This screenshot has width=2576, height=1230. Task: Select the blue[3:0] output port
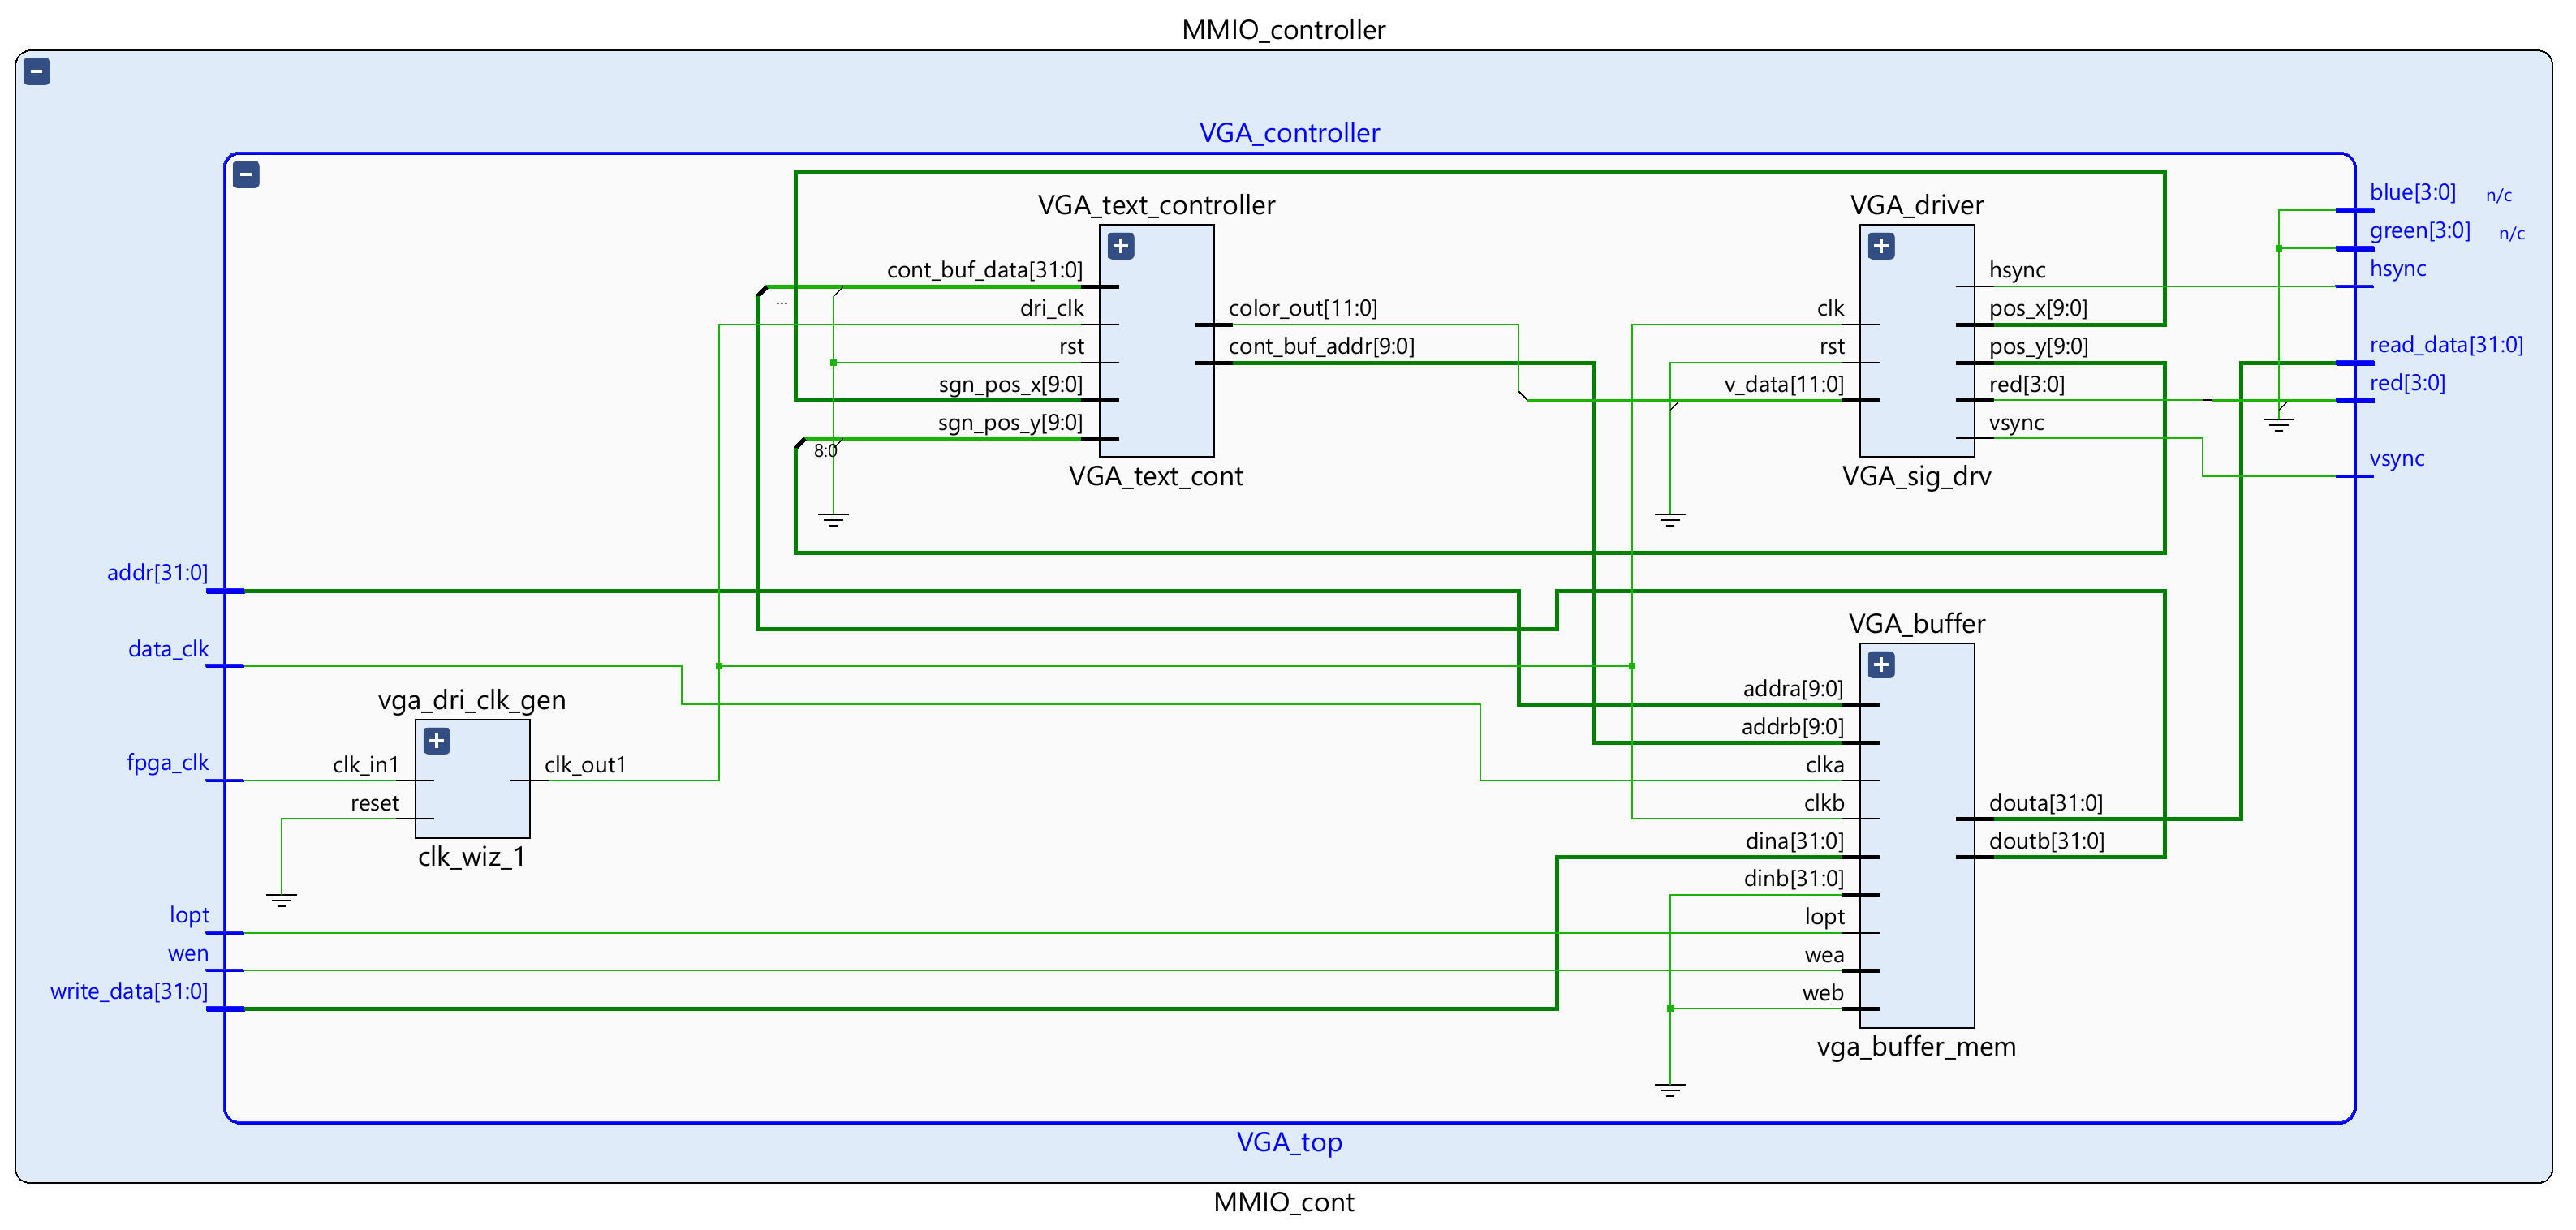[2412, 192]
